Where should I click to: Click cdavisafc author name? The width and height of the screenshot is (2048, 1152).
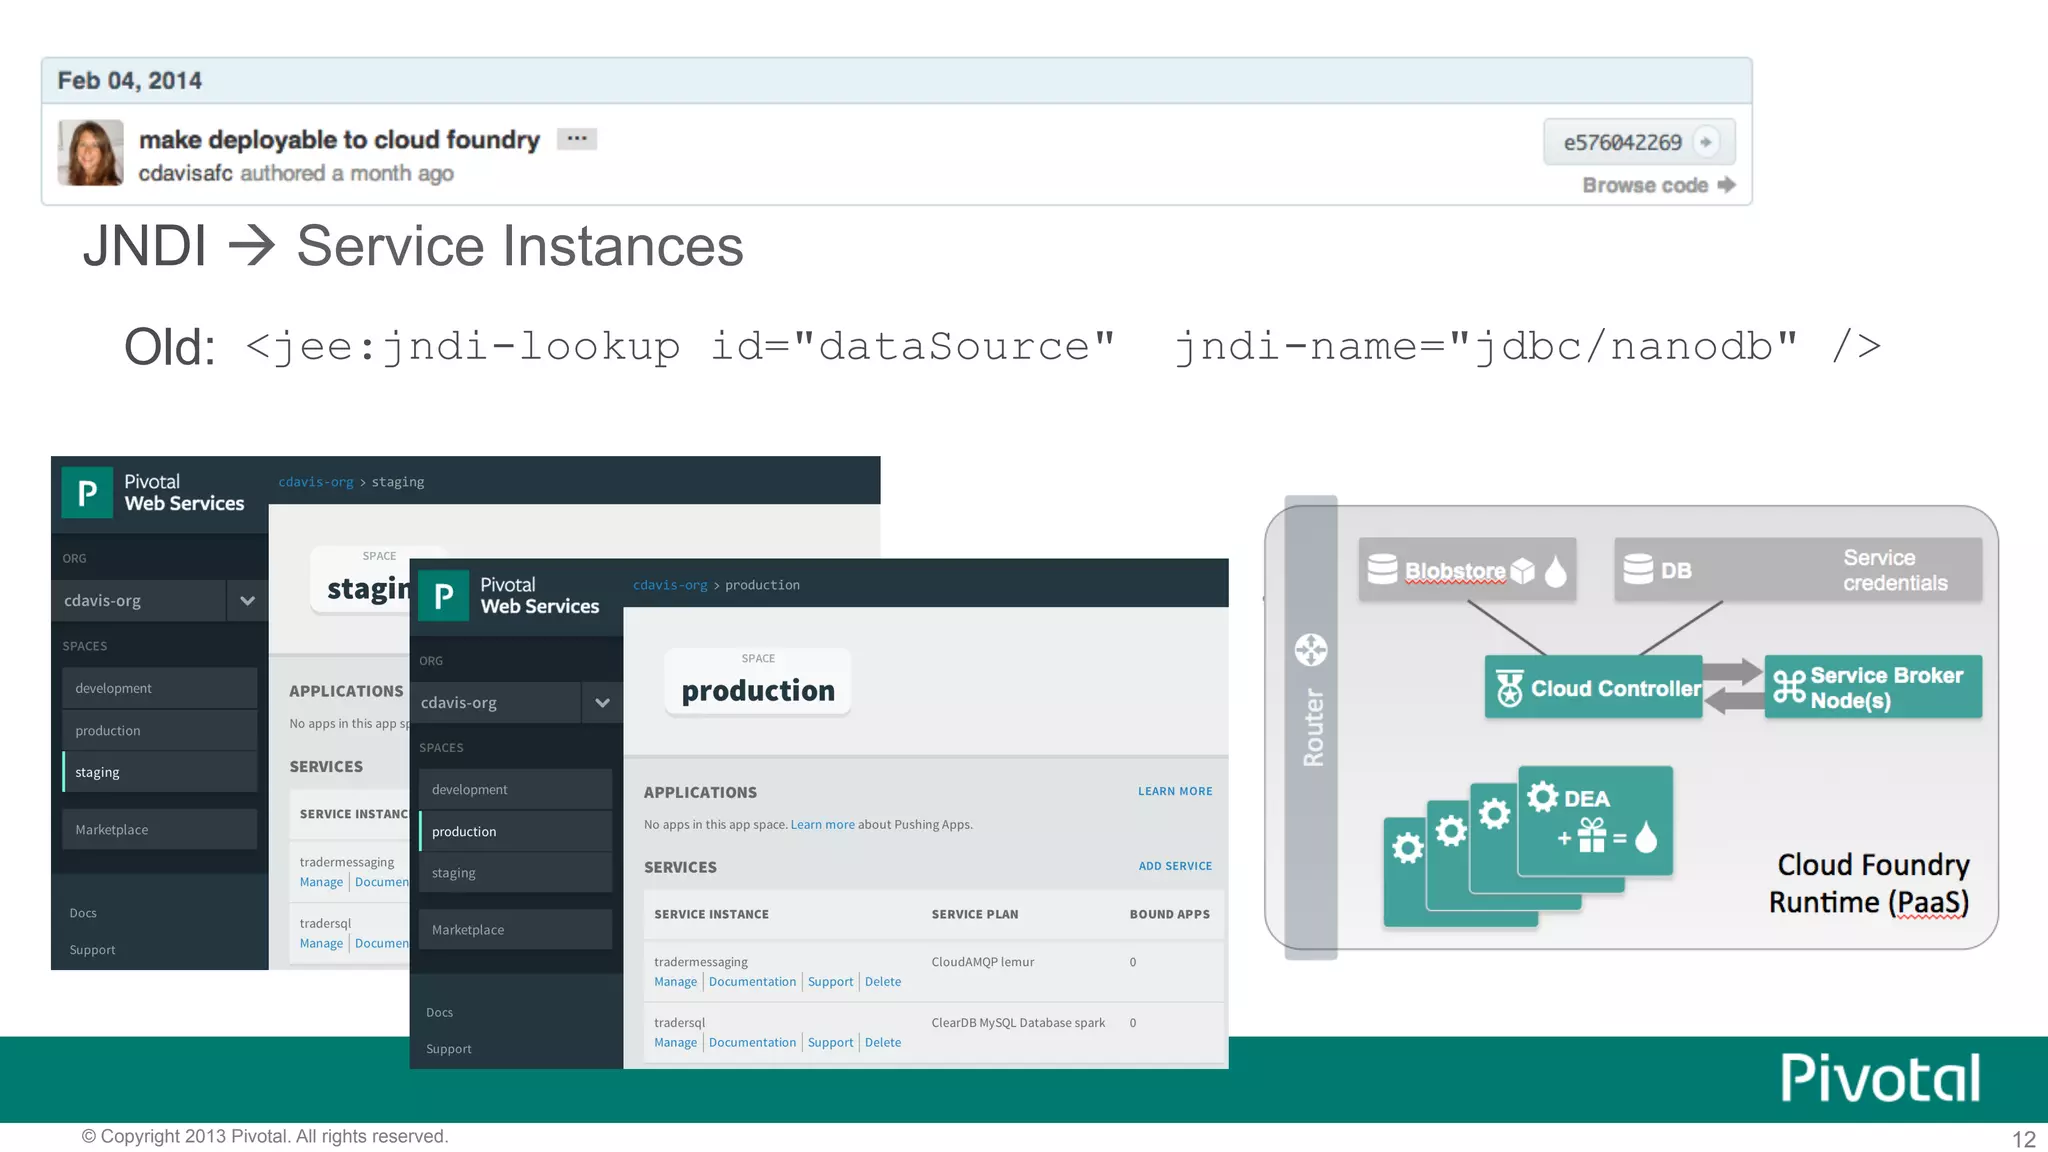coord(186,173)
